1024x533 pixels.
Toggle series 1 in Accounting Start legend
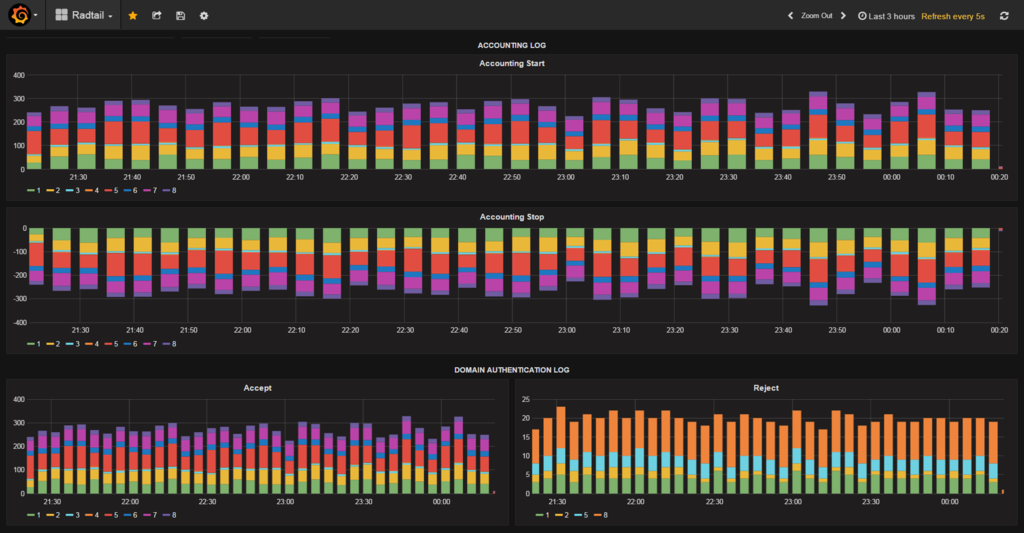click(34, 191)
